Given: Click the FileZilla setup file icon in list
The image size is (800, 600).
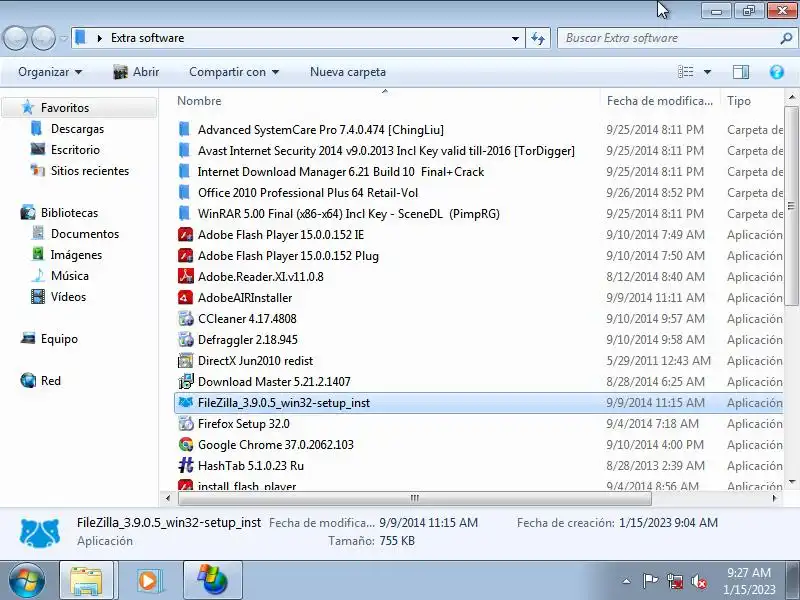Looking at the screenshot, I should [x=185, y=403].
